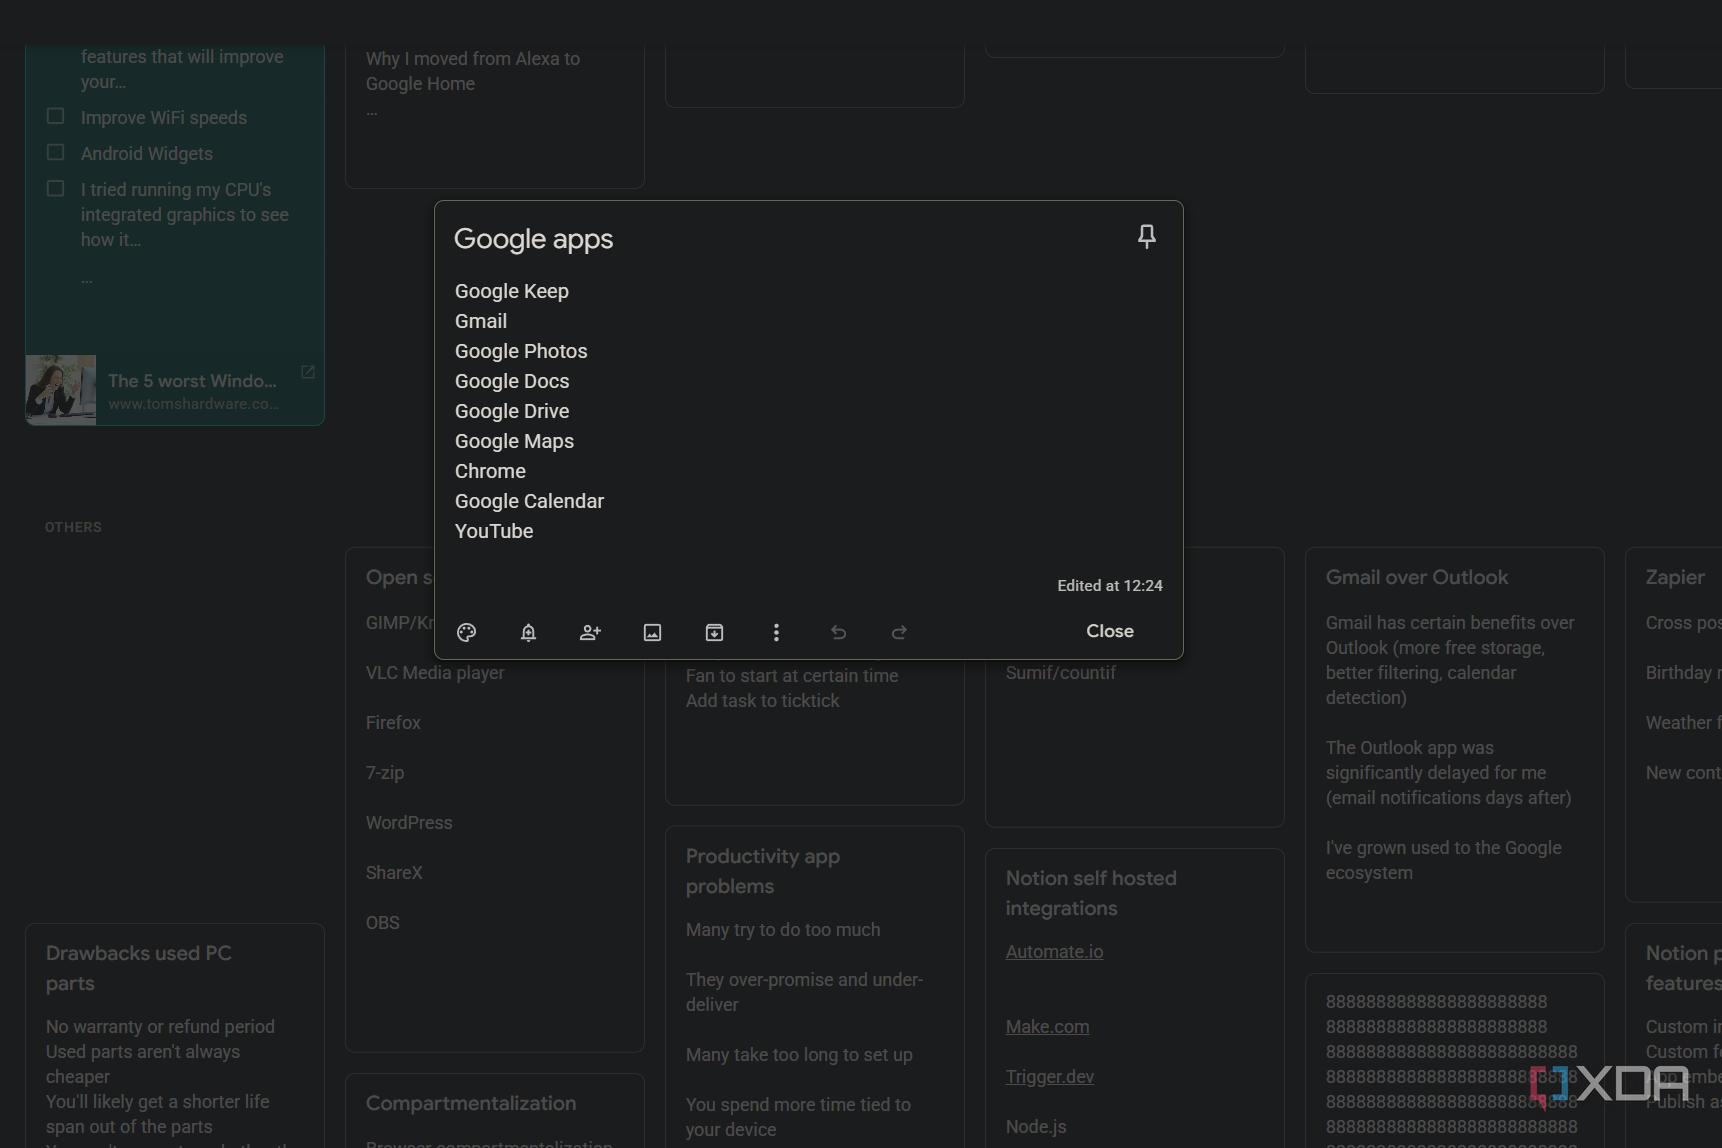Open the Notion self hosted integrations note

pos(1135,998)
